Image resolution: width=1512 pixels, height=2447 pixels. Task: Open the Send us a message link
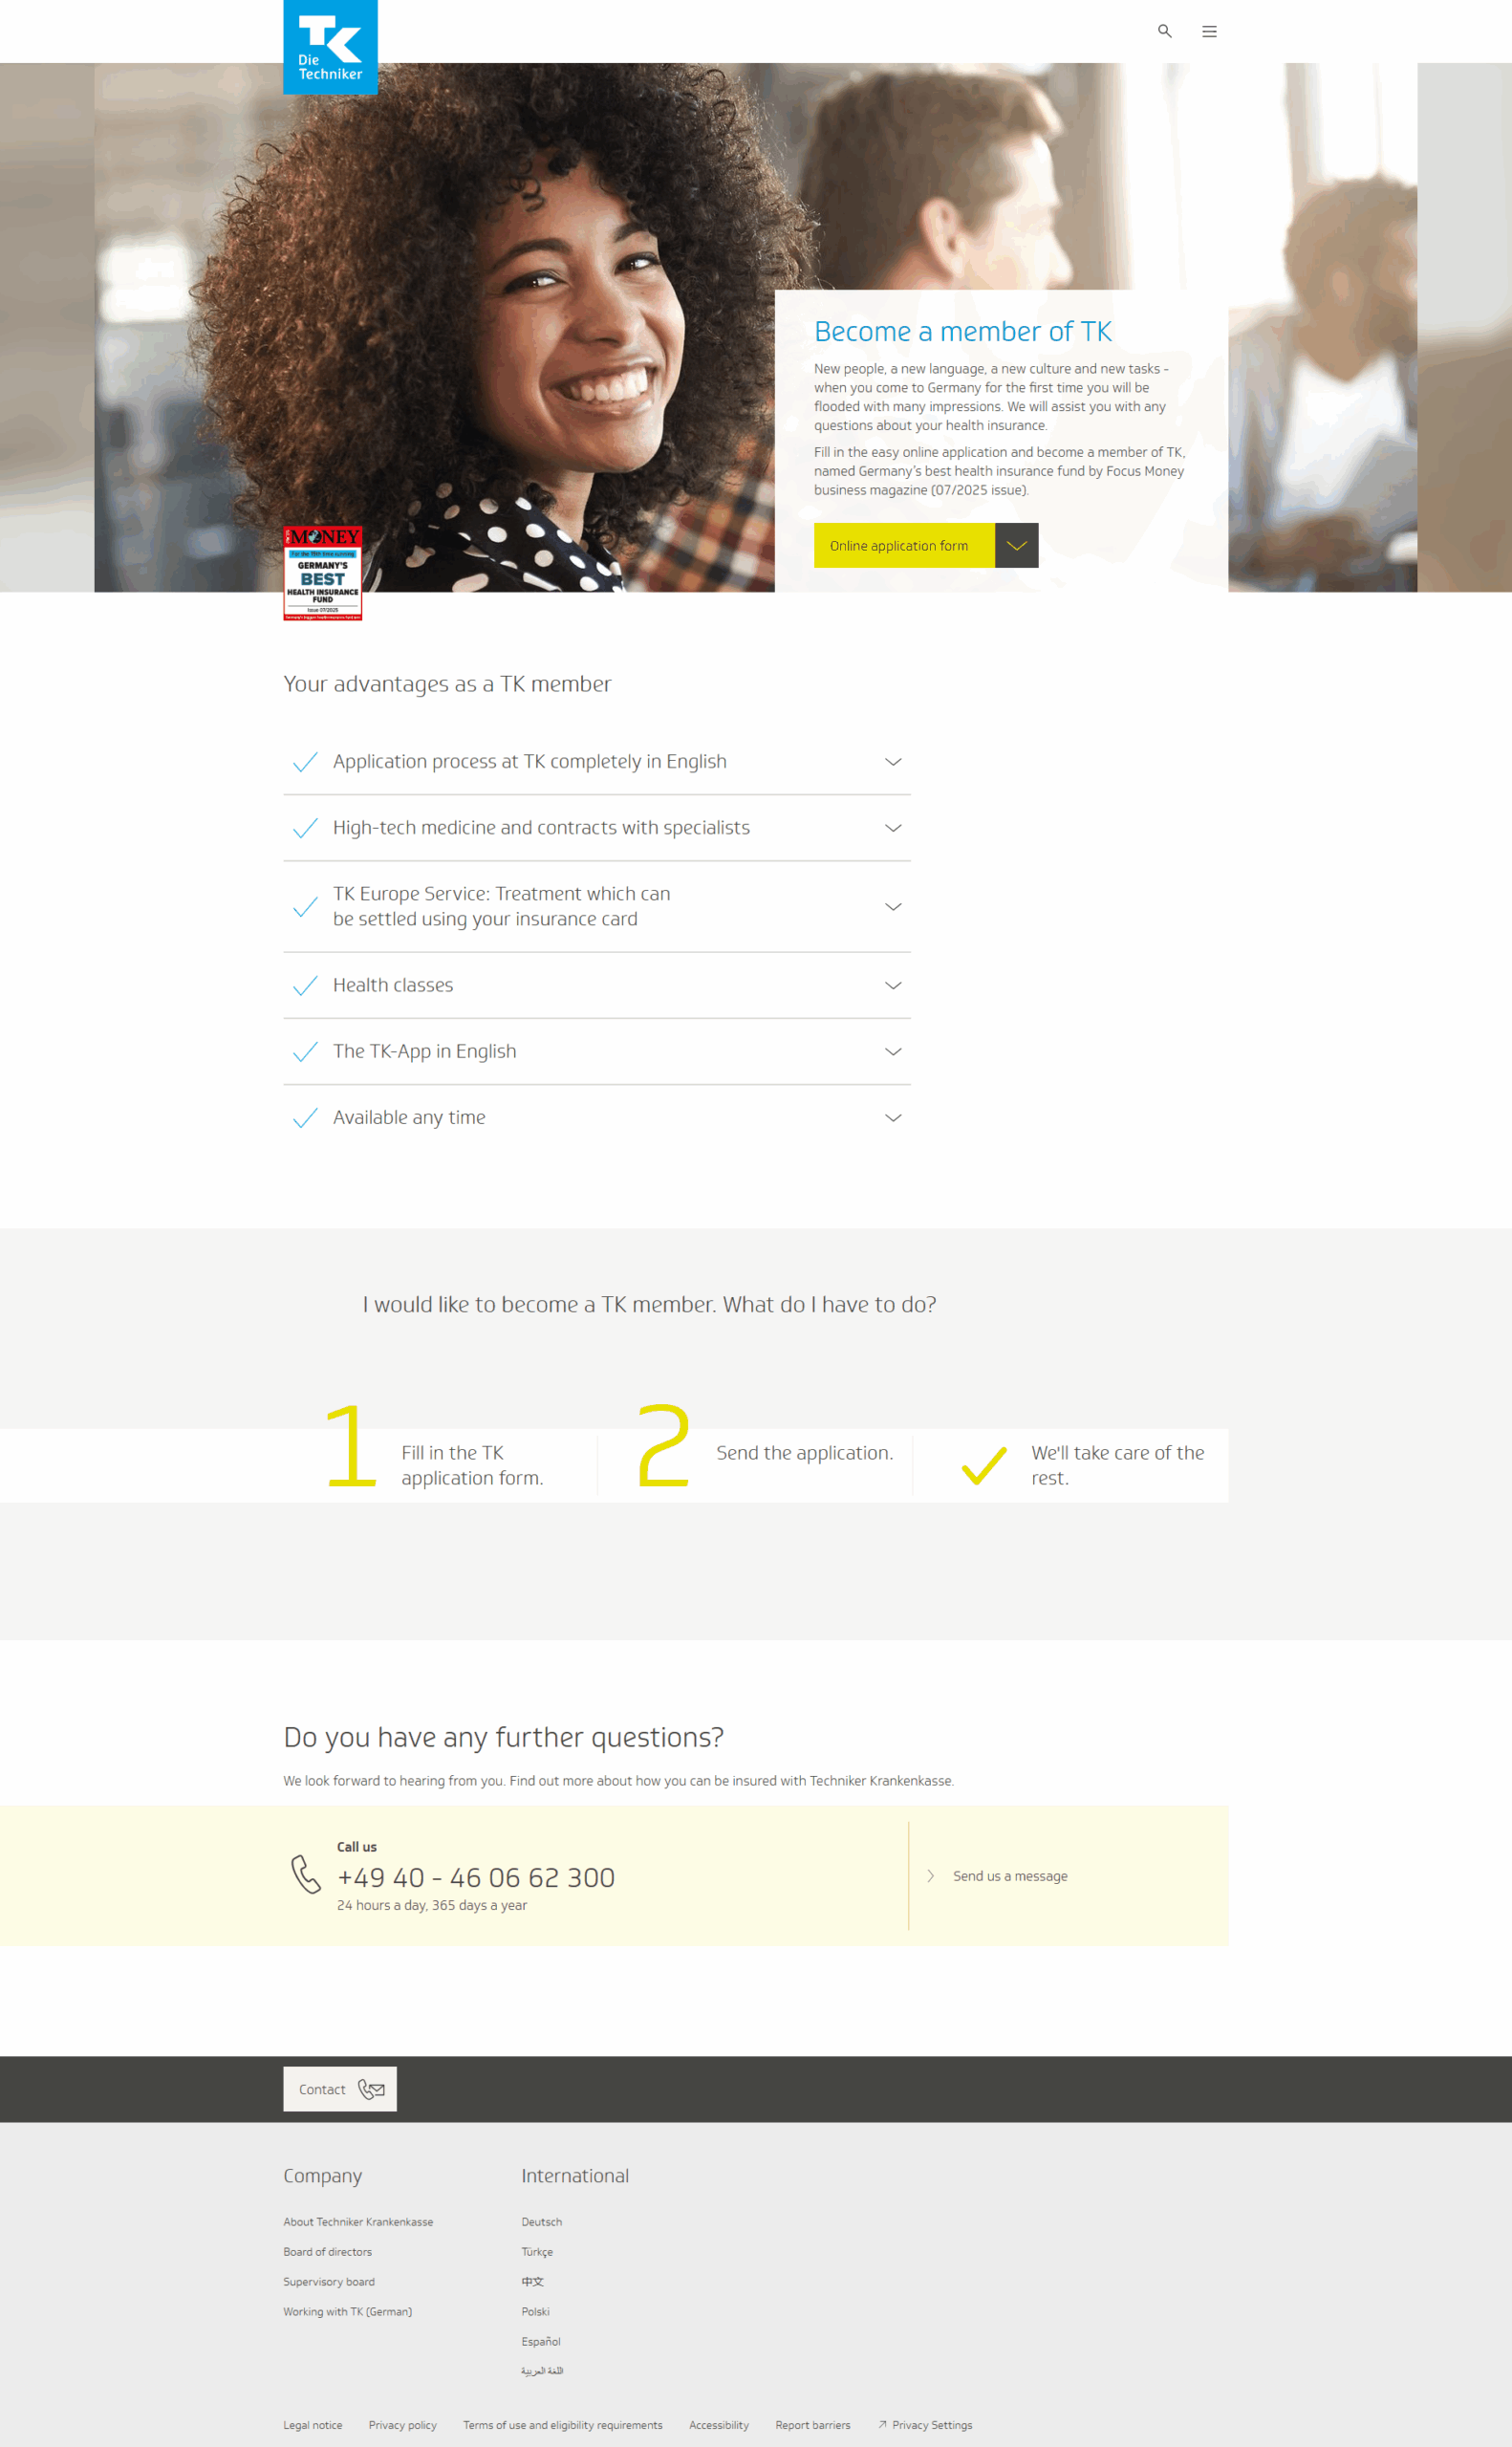(1010, 1876)
